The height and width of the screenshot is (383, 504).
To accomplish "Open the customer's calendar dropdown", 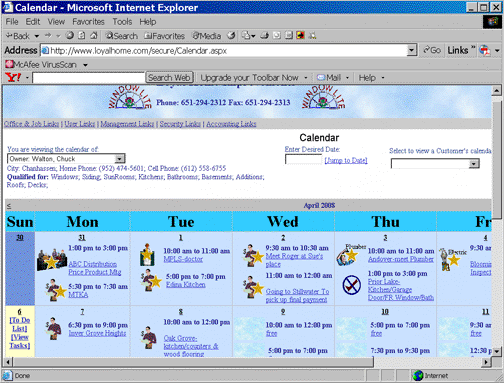I will coord(474,163).
